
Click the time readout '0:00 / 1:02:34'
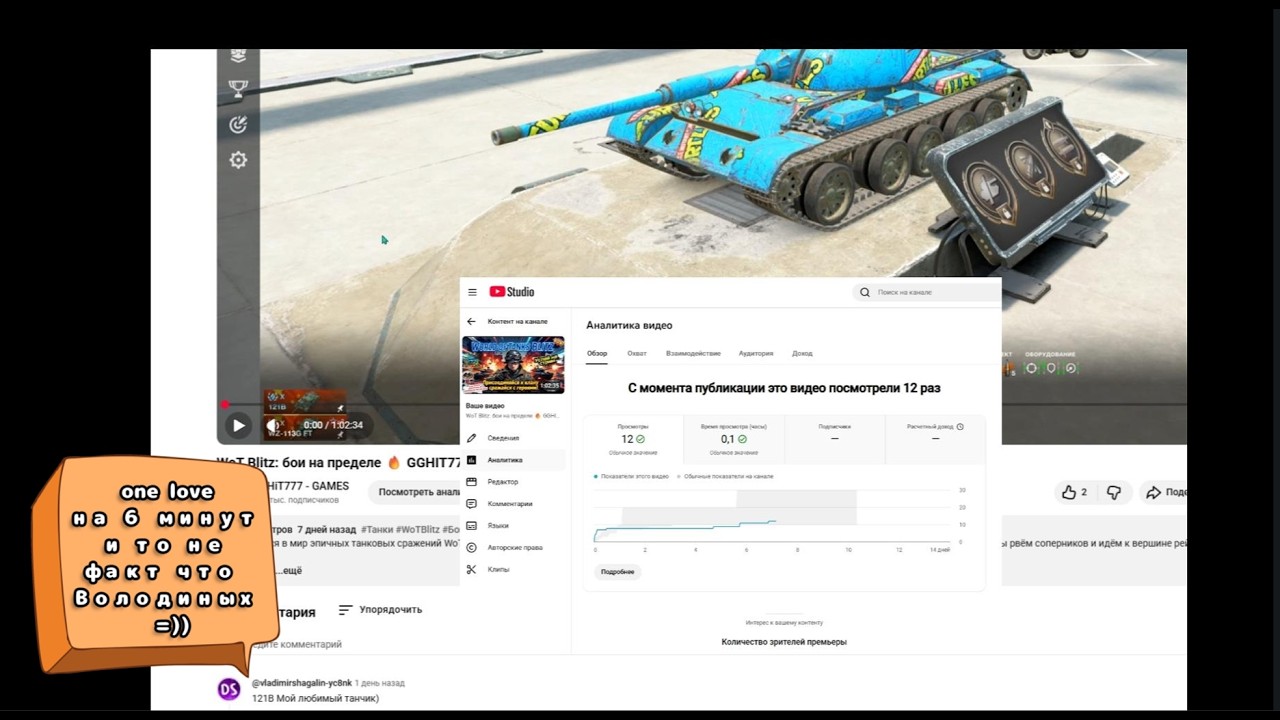333,425
